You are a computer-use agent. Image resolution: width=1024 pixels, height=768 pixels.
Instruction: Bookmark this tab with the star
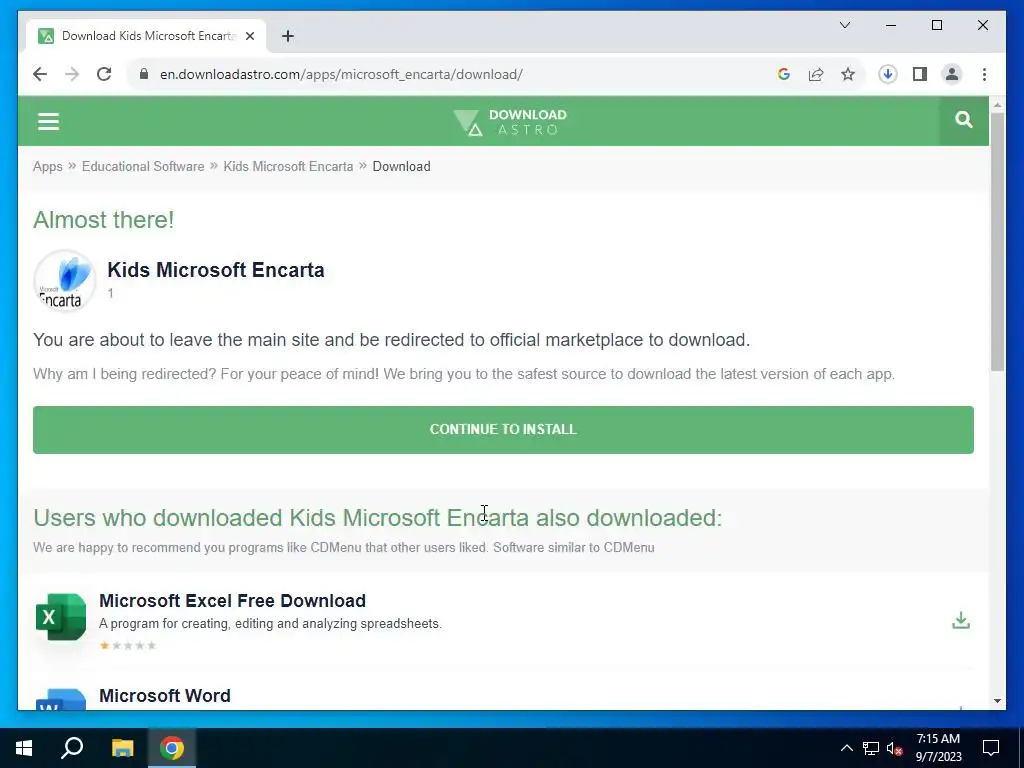pos(848,74)
